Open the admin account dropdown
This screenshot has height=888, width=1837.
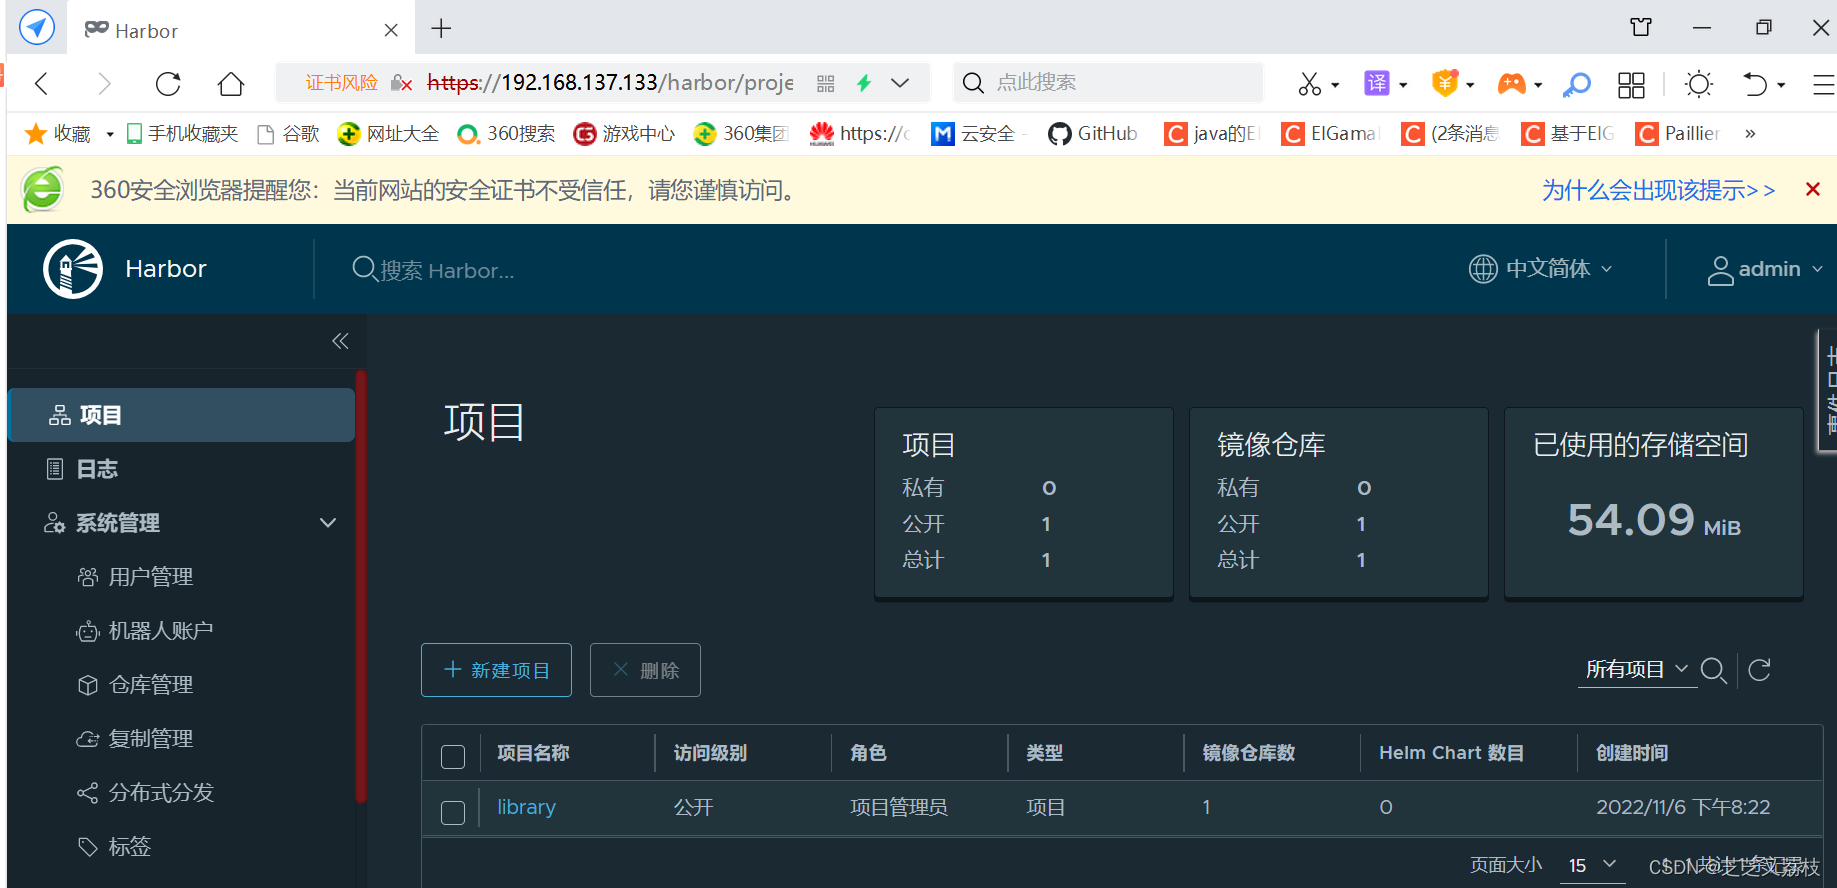[1765, 270]
